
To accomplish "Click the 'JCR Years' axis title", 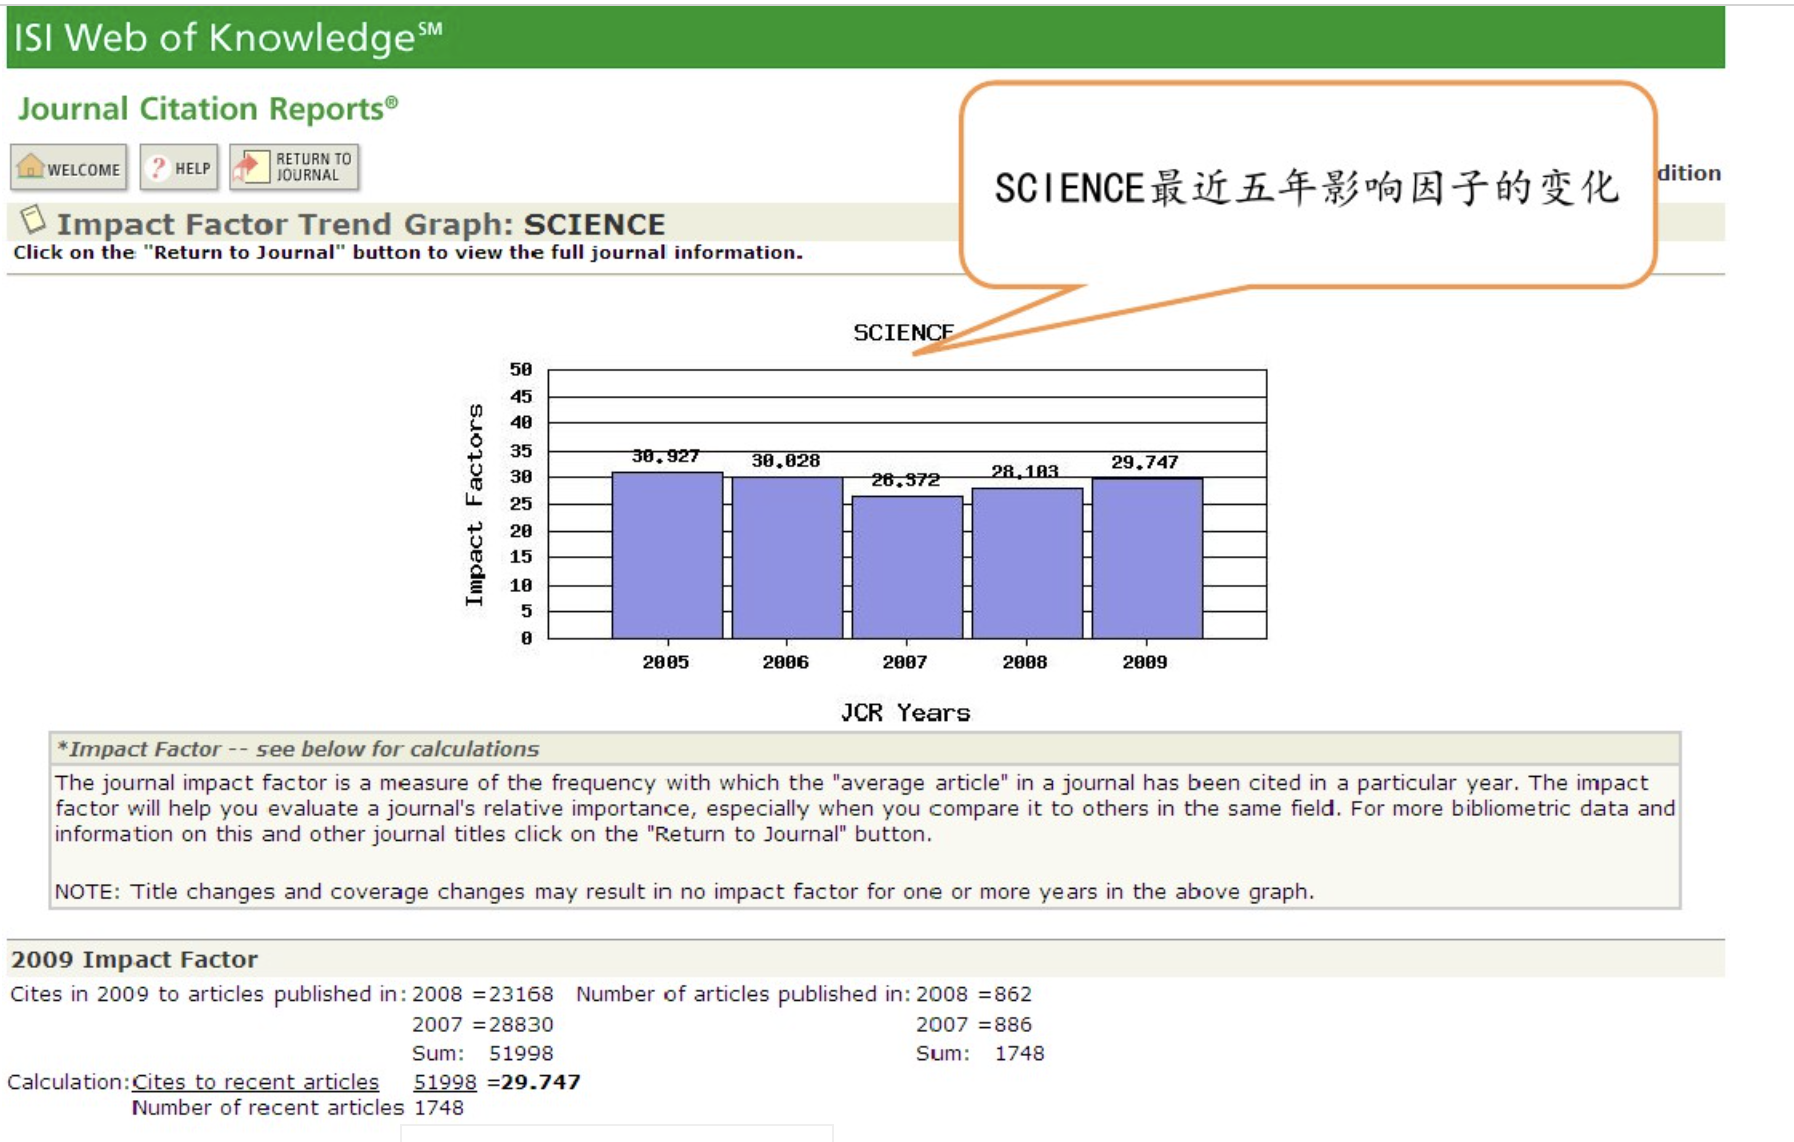I will click(x=906, y=713).
